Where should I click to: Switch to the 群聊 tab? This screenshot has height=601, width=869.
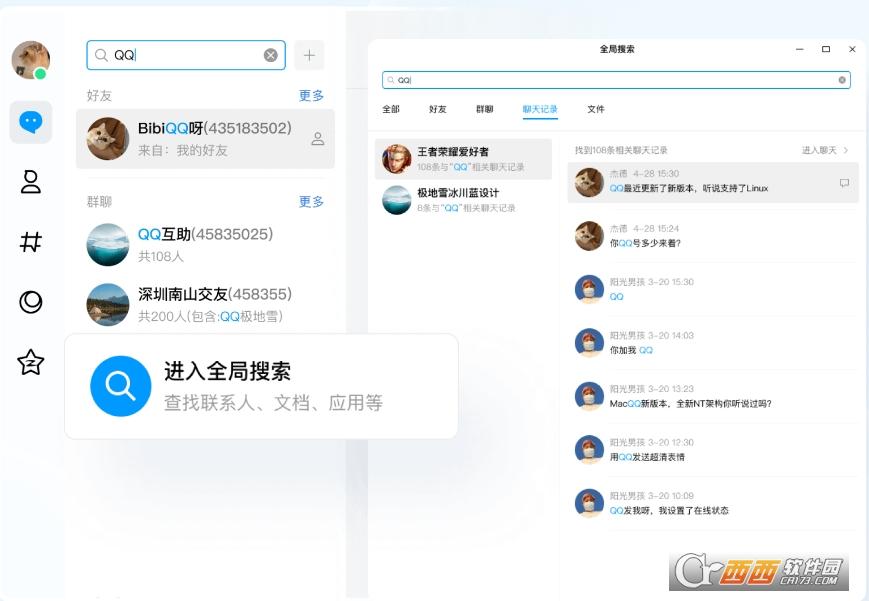click(485, 109)
